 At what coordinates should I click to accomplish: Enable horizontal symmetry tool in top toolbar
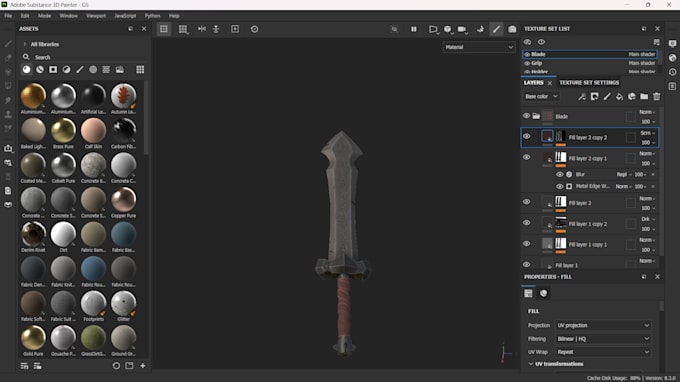[x=202, y=29]
